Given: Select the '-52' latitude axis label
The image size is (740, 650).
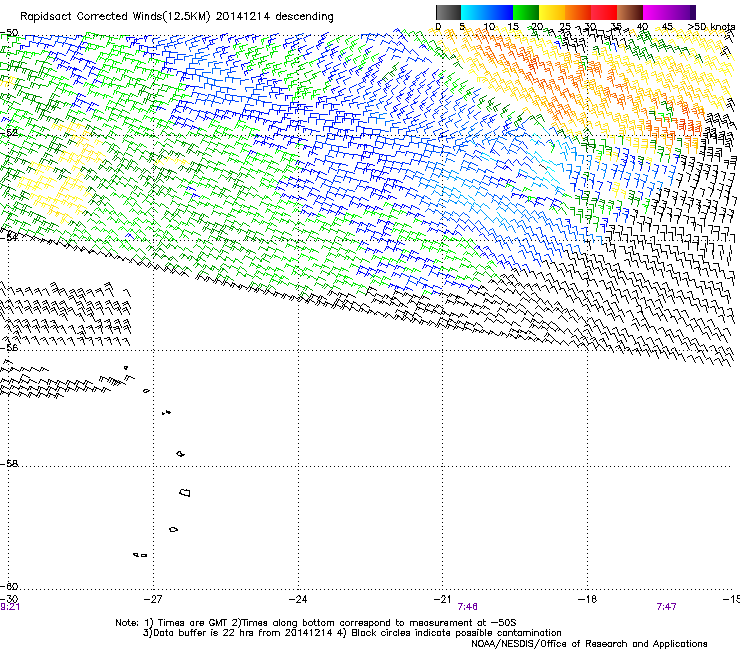Looking at the screenshot, I should point(9,133).
